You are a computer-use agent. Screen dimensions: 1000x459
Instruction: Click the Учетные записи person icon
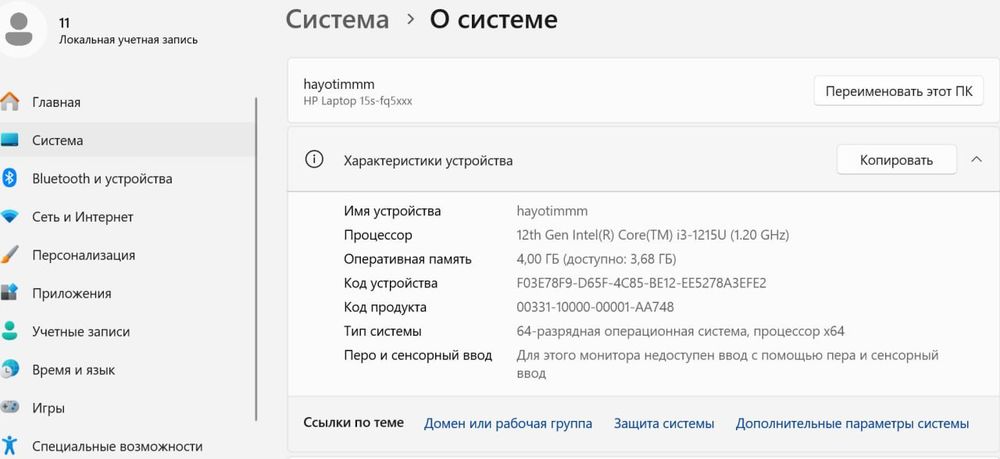[x=9, y=332]
